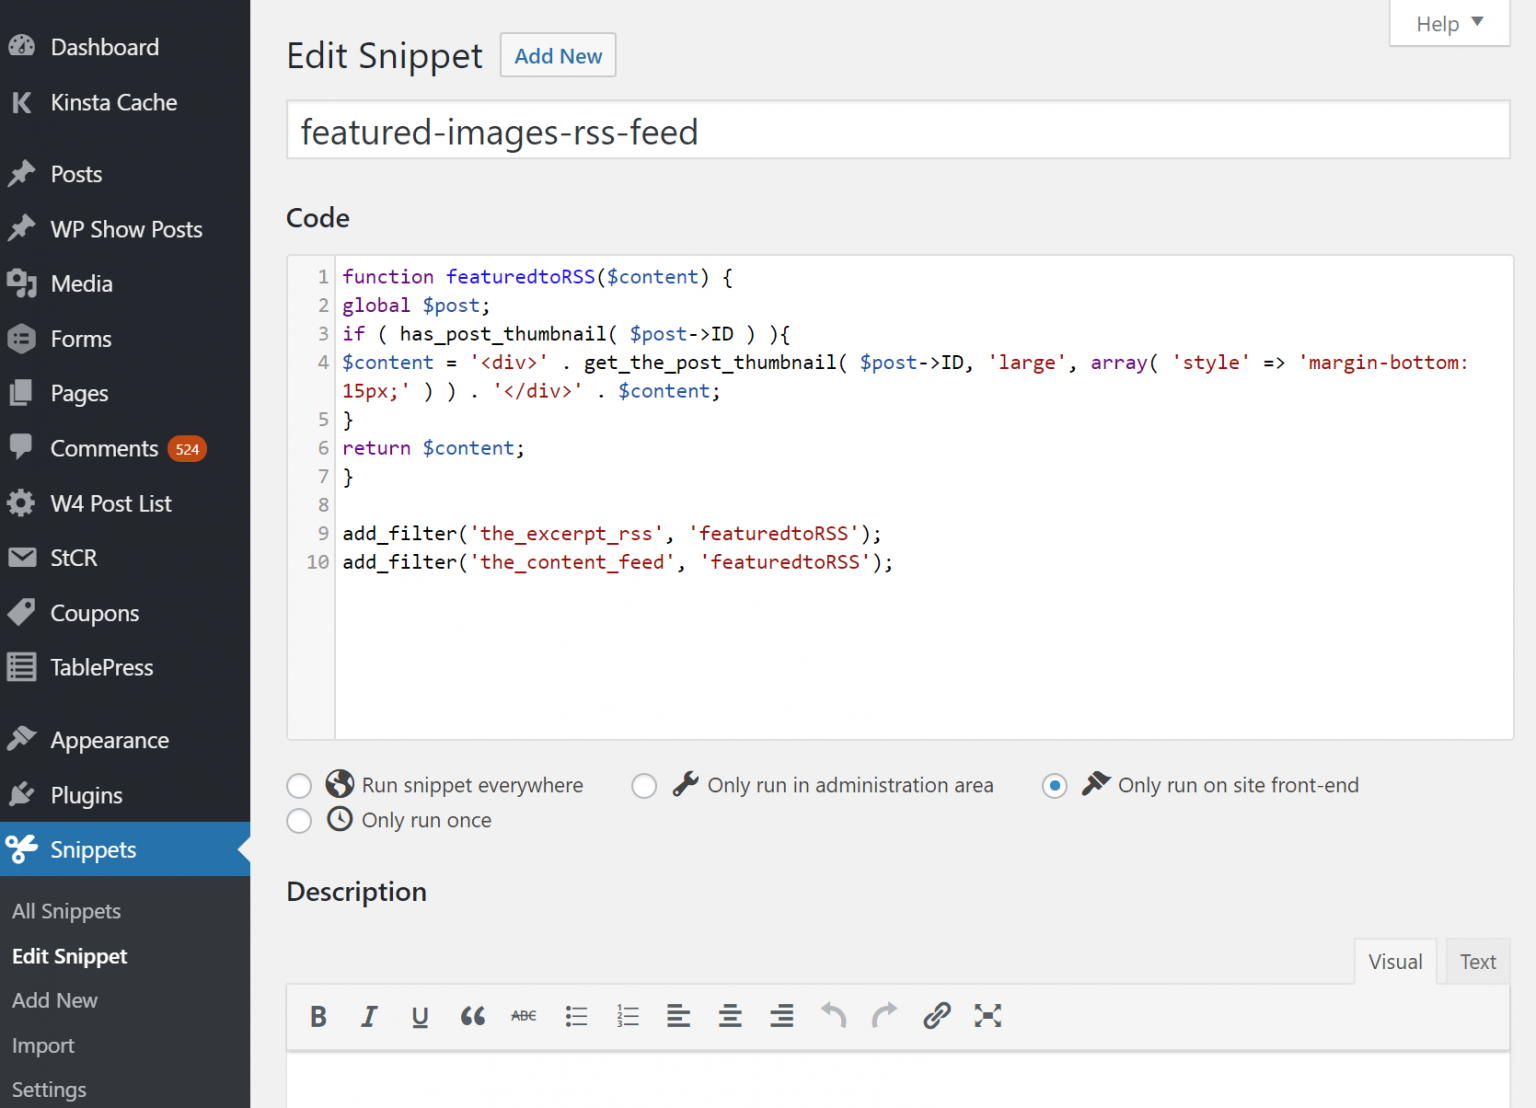
Task: Align description text to center
Action: click(730, 1016)
